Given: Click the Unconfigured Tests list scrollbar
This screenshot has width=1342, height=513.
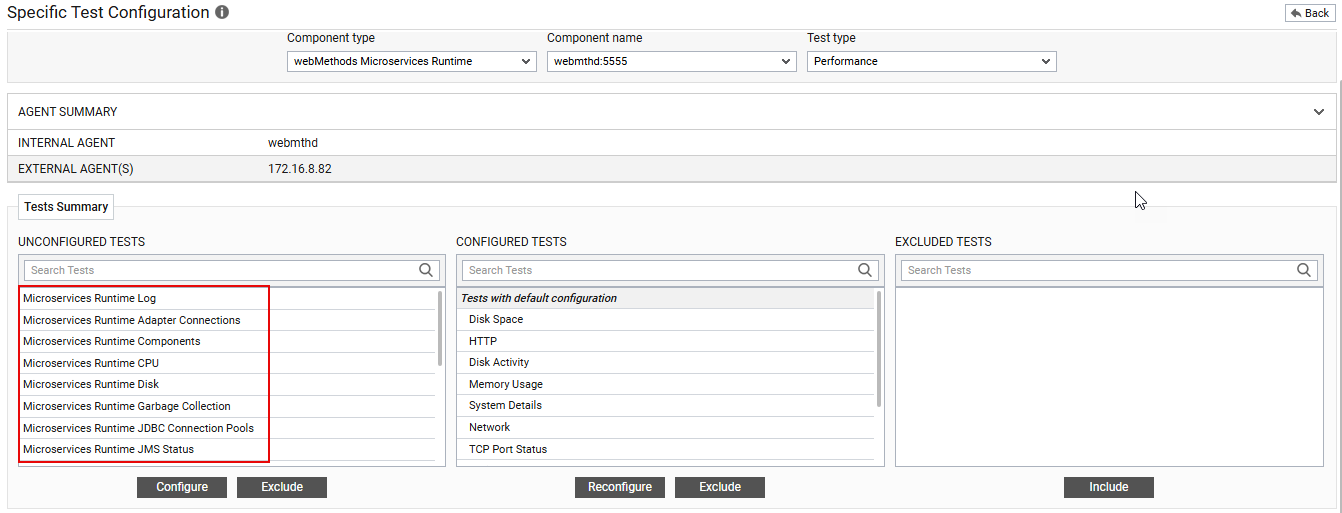Looking at the screenshot, I should tap(440, 330).
